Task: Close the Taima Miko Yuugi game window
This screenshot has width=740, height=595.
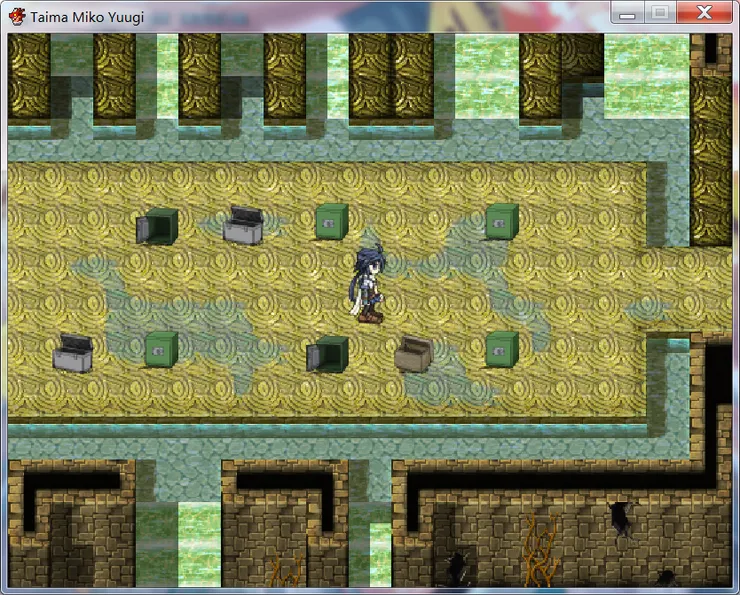Action: (x=704, y=13)
